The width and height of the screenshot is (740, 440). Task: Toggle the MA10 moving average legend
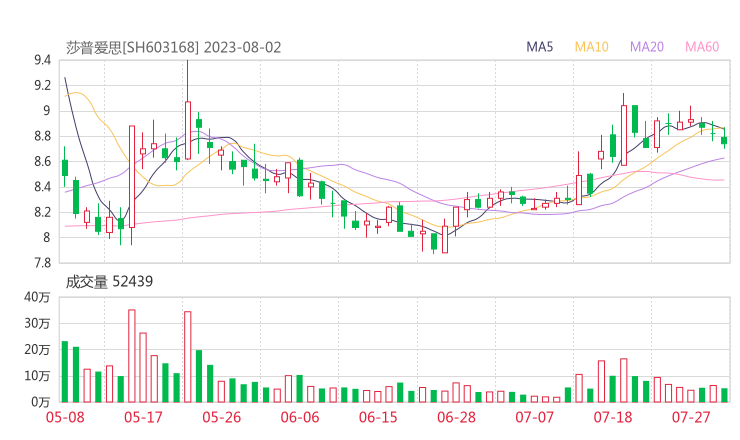592,47
